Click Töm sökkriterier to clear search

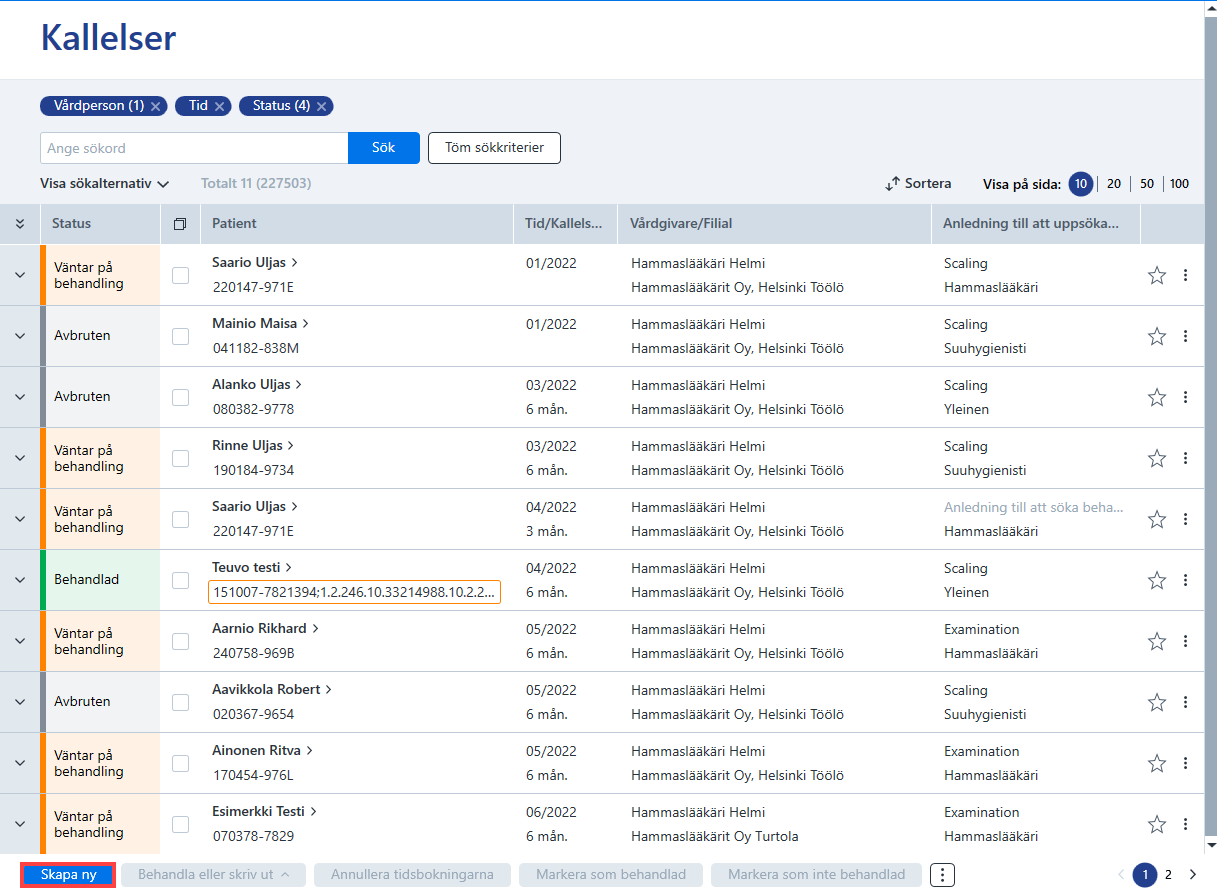point(494,148)
